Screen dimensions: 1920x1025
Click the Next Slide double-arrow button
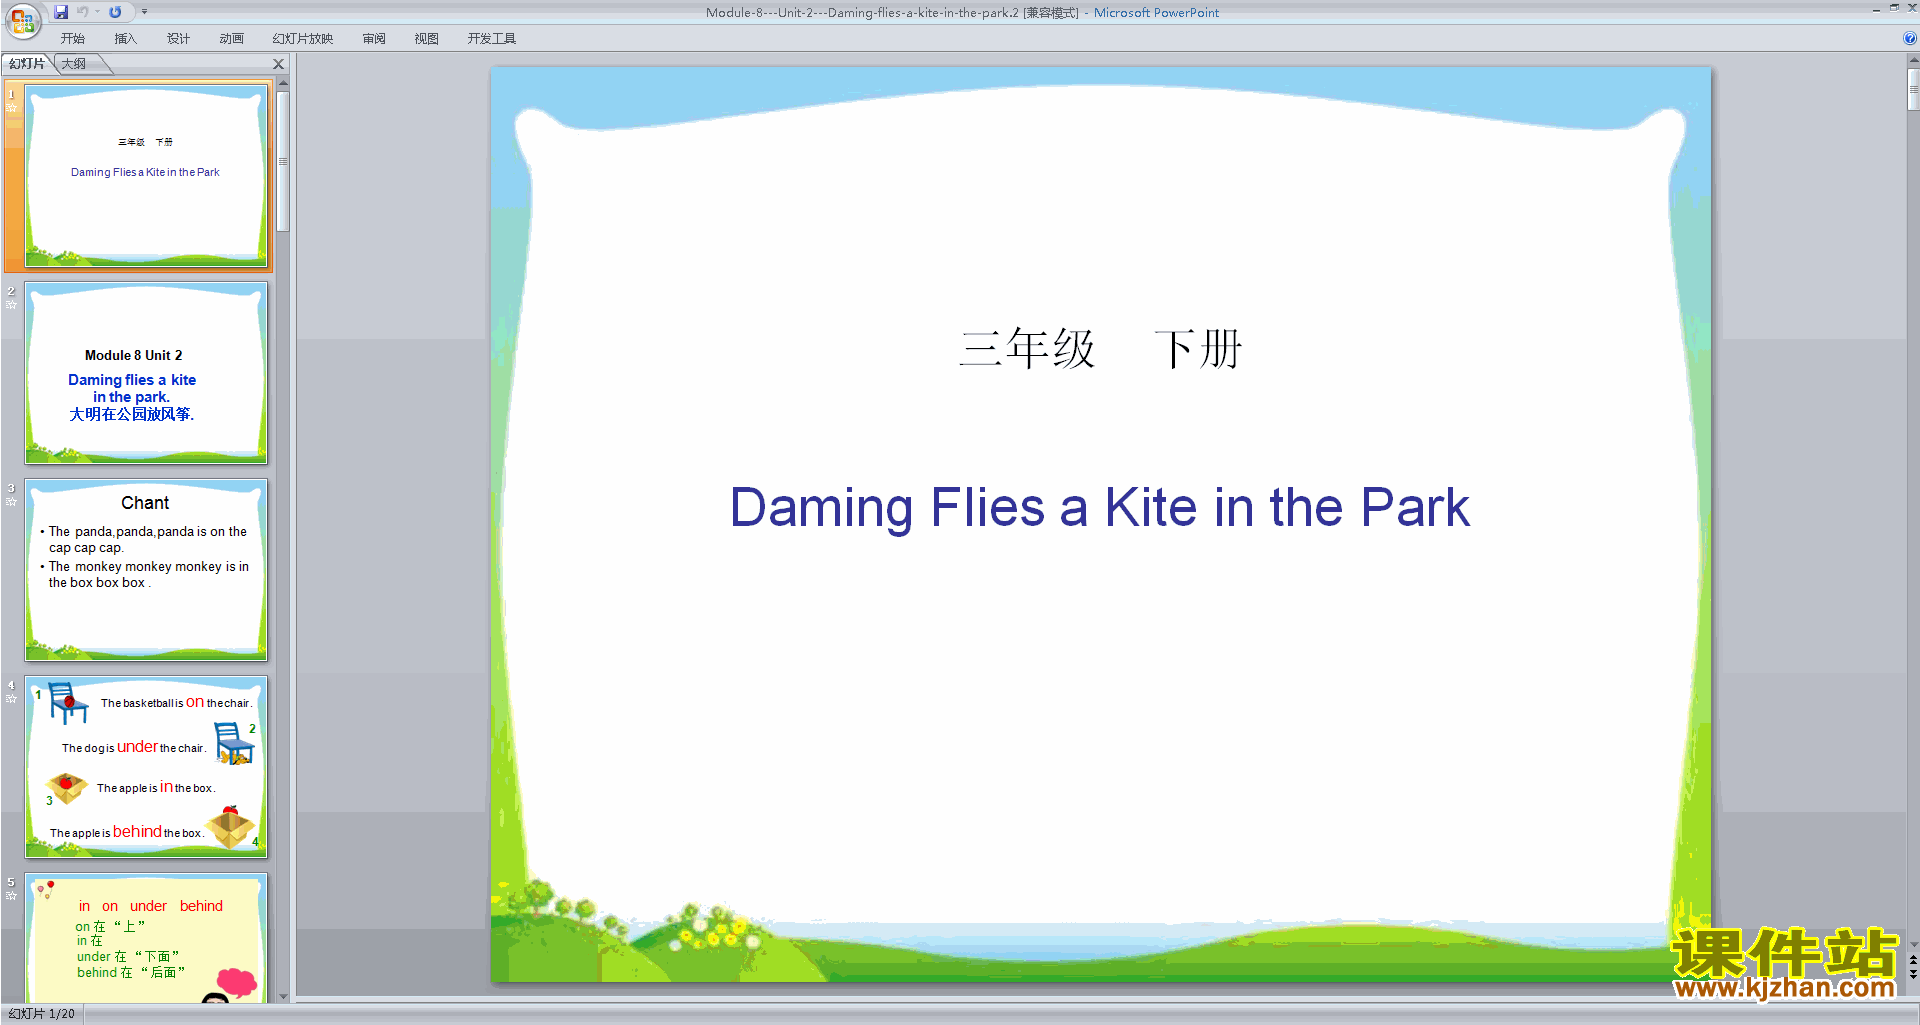(1913, 975)
